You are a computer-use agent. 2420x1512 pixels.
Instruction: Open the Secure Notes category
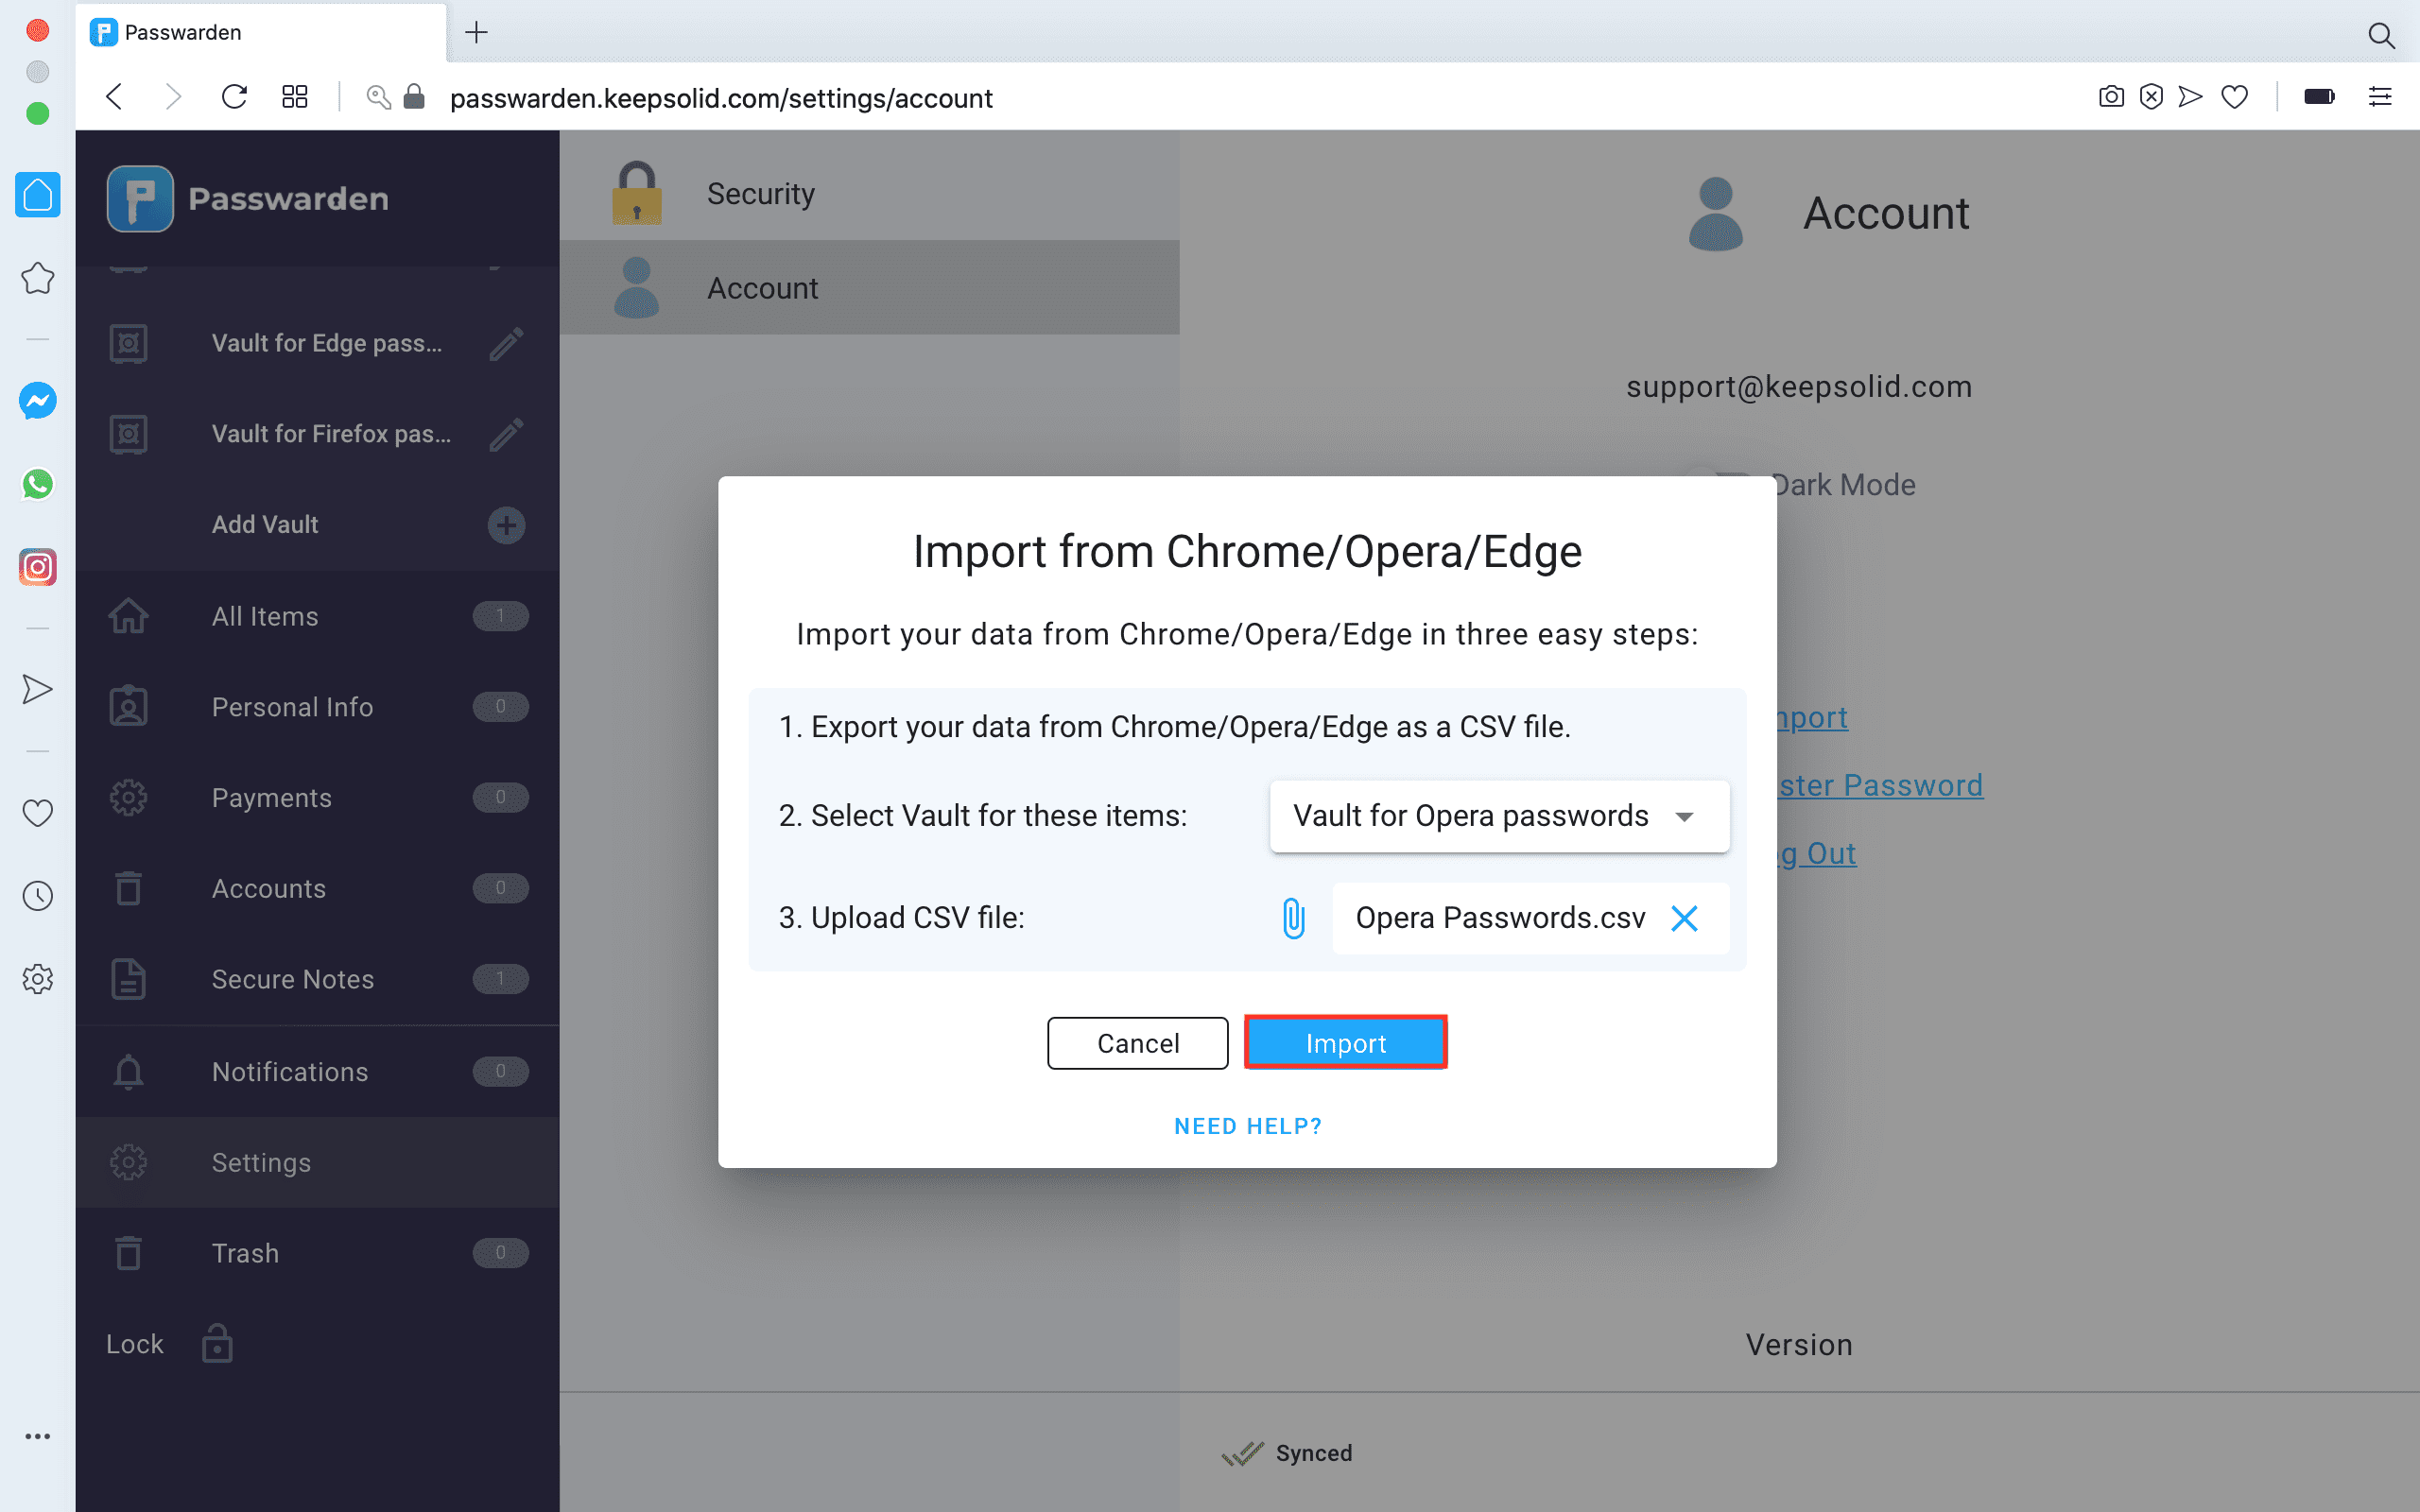click(x=292, y=979)
